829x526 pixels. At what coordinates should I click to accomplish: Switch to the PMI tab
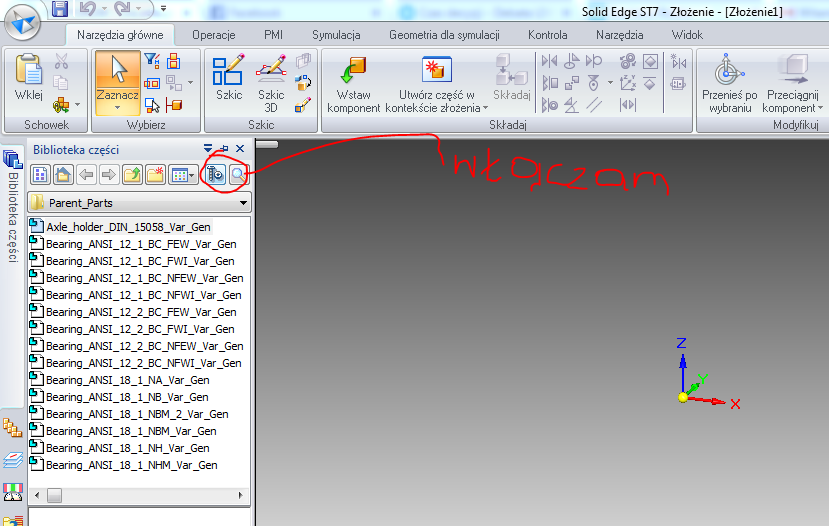point(273,35)
